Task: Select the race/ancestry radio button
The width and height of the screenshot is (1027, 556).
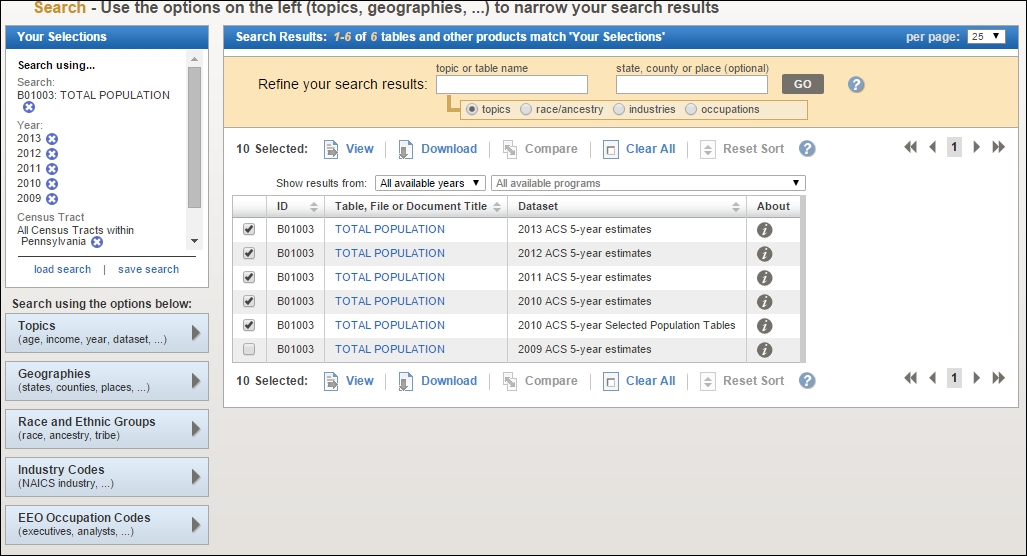Action: (525, 109)
